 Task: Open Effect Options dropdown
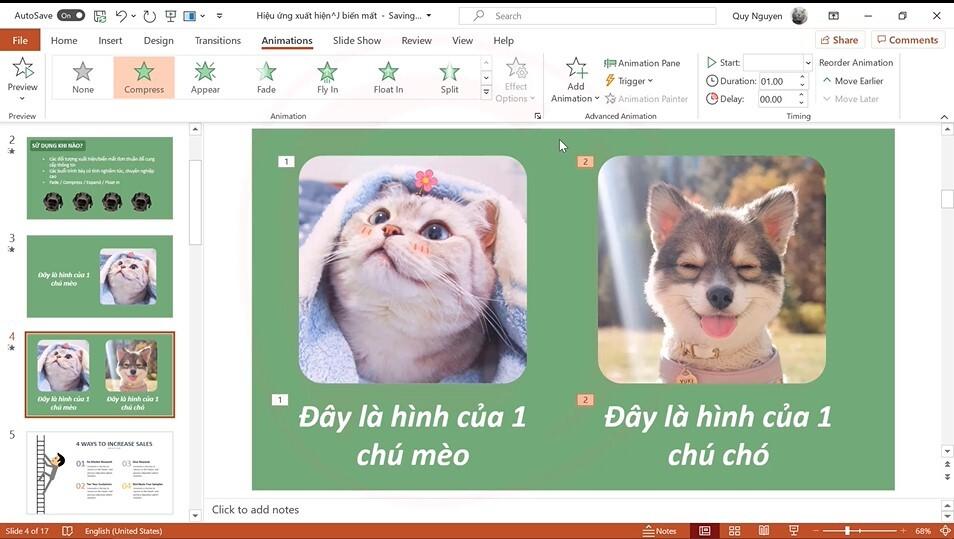tap(515, 80)
